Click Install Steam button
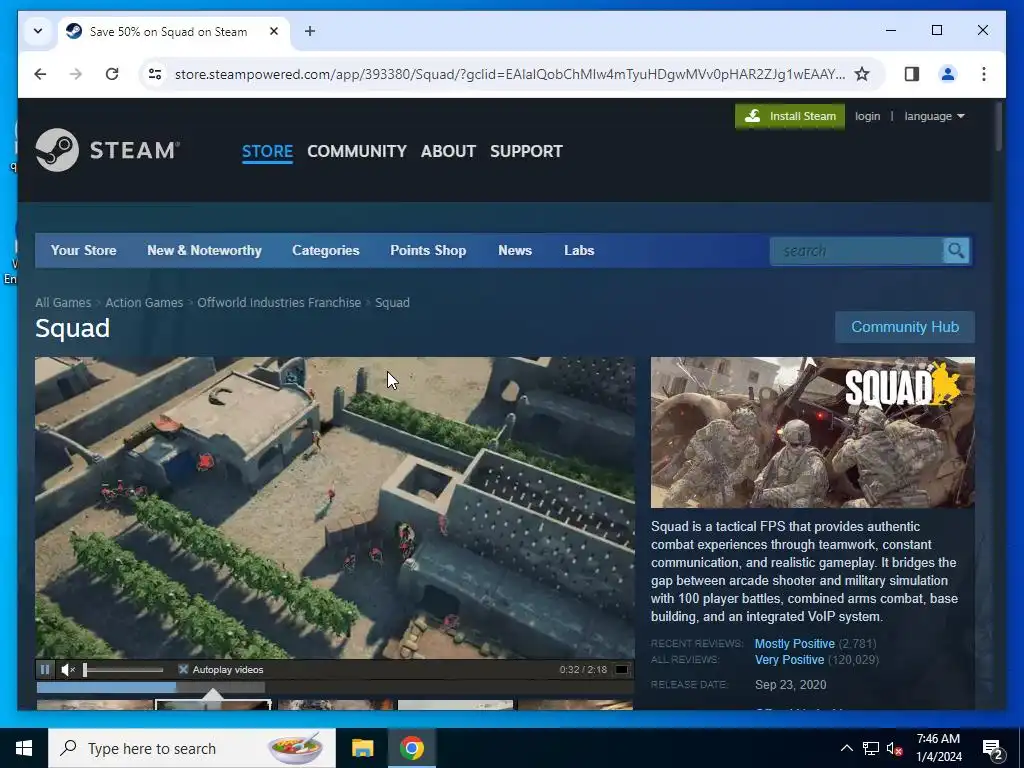The width and height of the screenshot is (1024, 768). (x=790, y=116)
